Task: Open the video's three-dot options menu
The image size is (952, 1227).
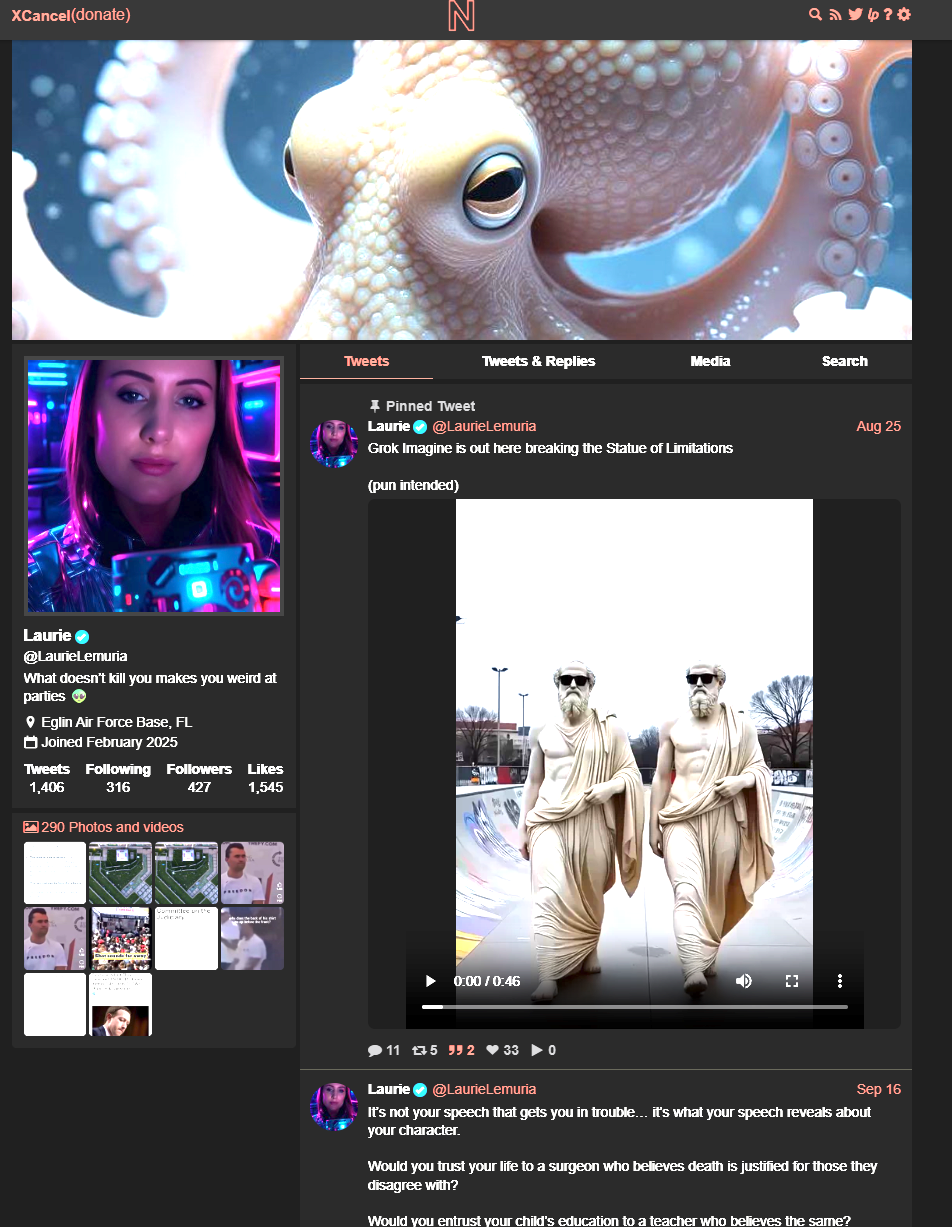Action: pos(840,981)
